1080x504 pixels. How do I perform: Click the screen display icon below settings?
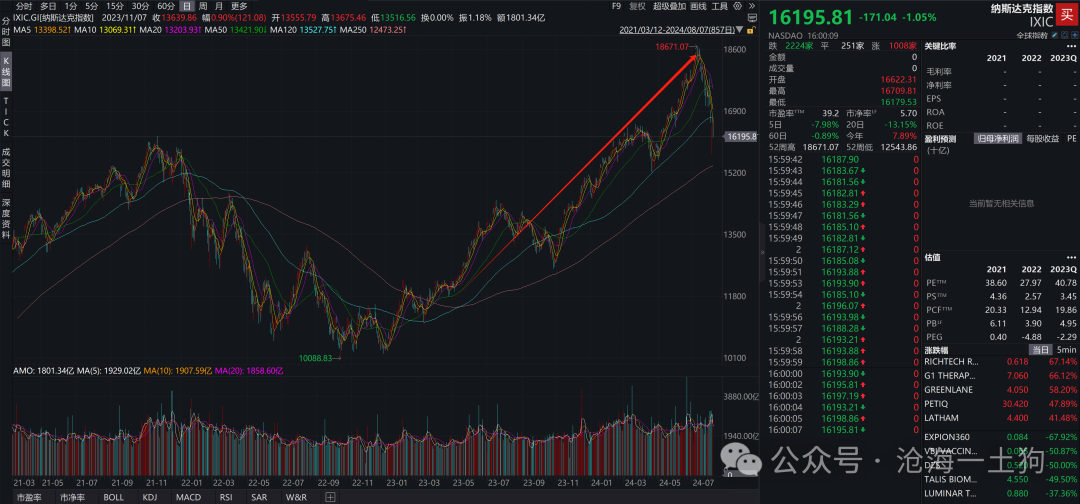tap(752, 18)
